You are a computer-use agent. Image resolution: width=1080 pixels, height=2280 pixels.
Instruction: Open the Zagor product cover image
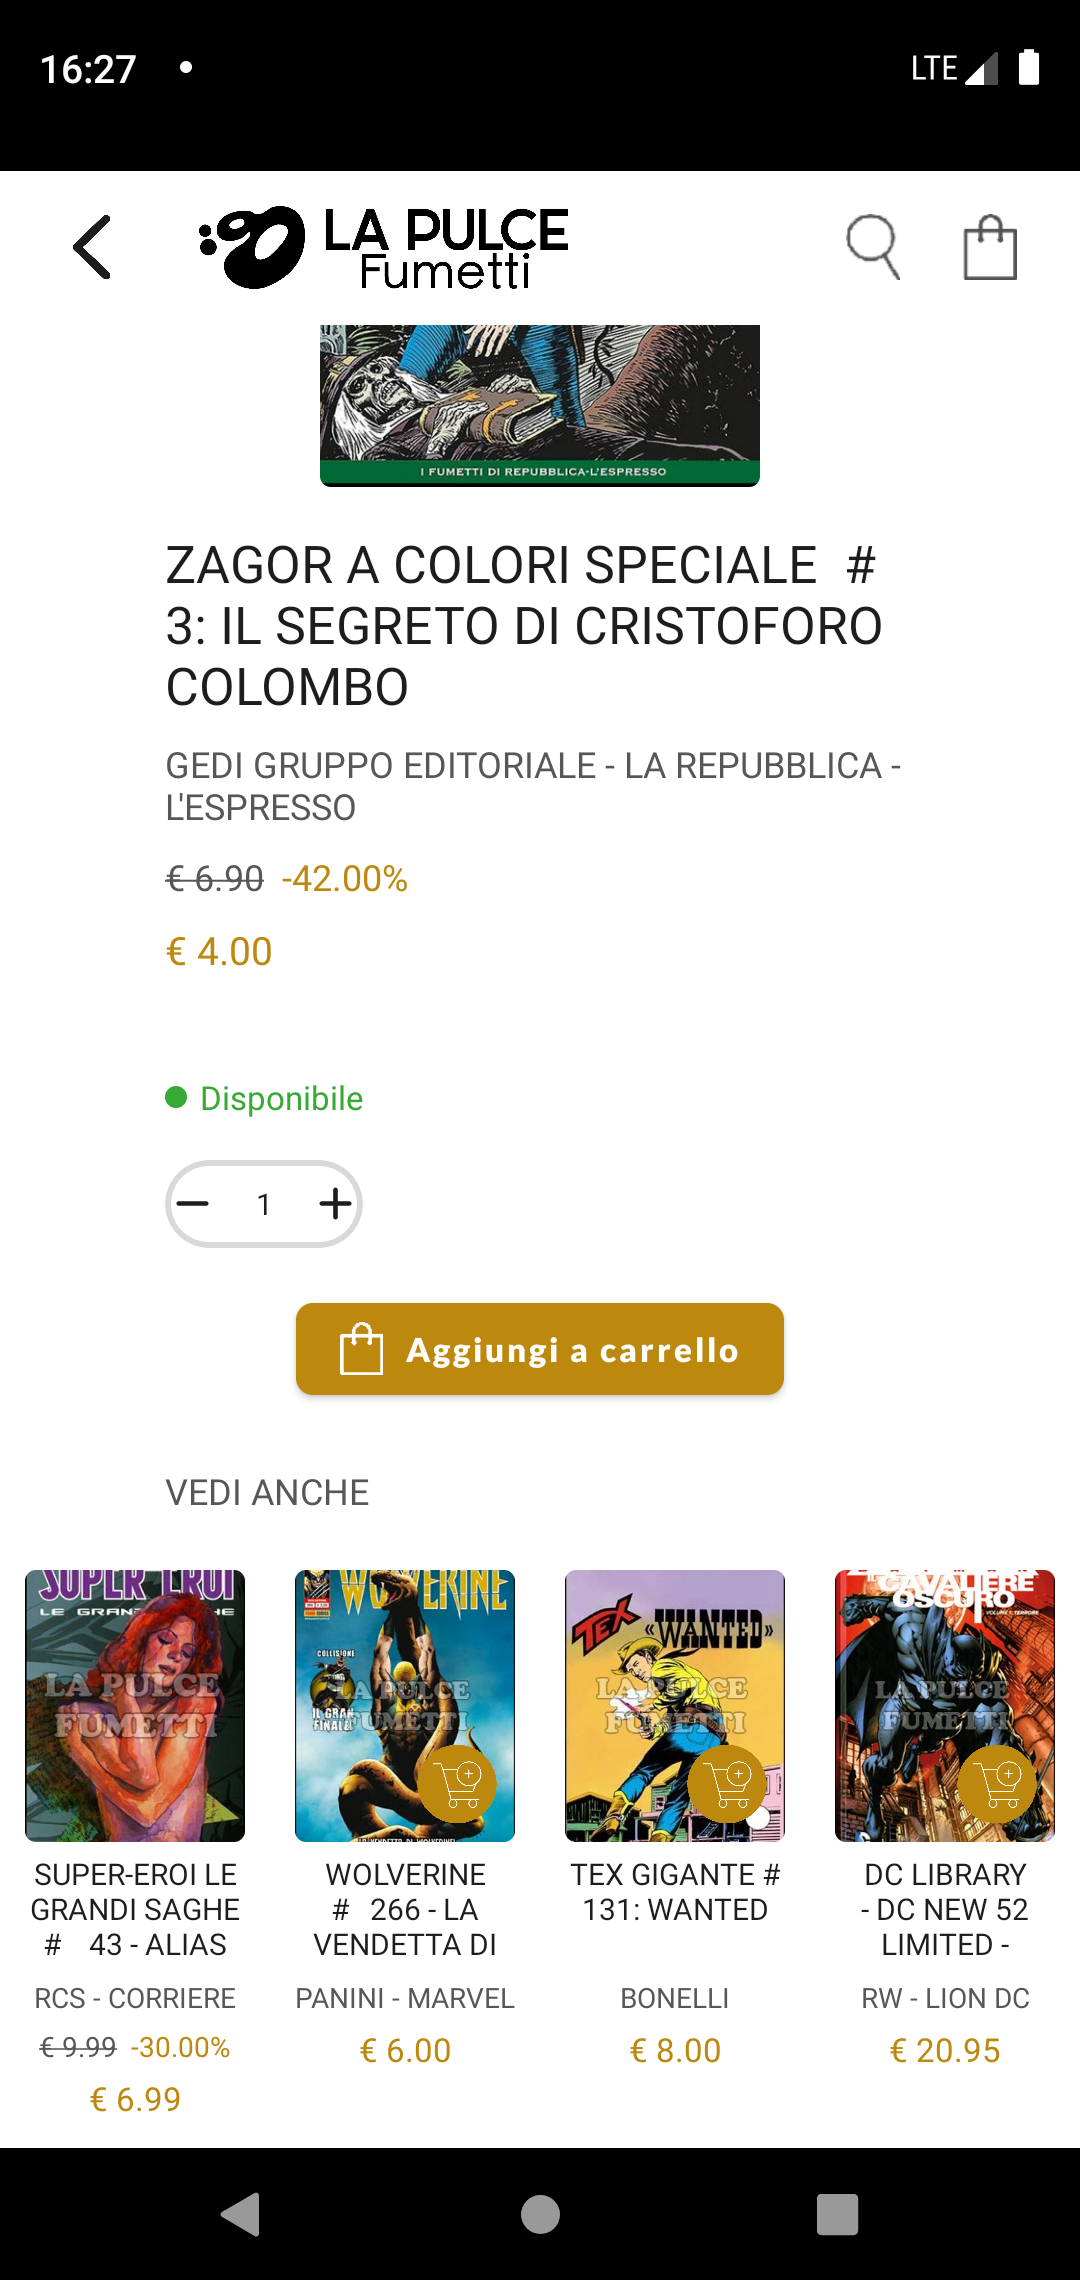[x=540, y=405]
